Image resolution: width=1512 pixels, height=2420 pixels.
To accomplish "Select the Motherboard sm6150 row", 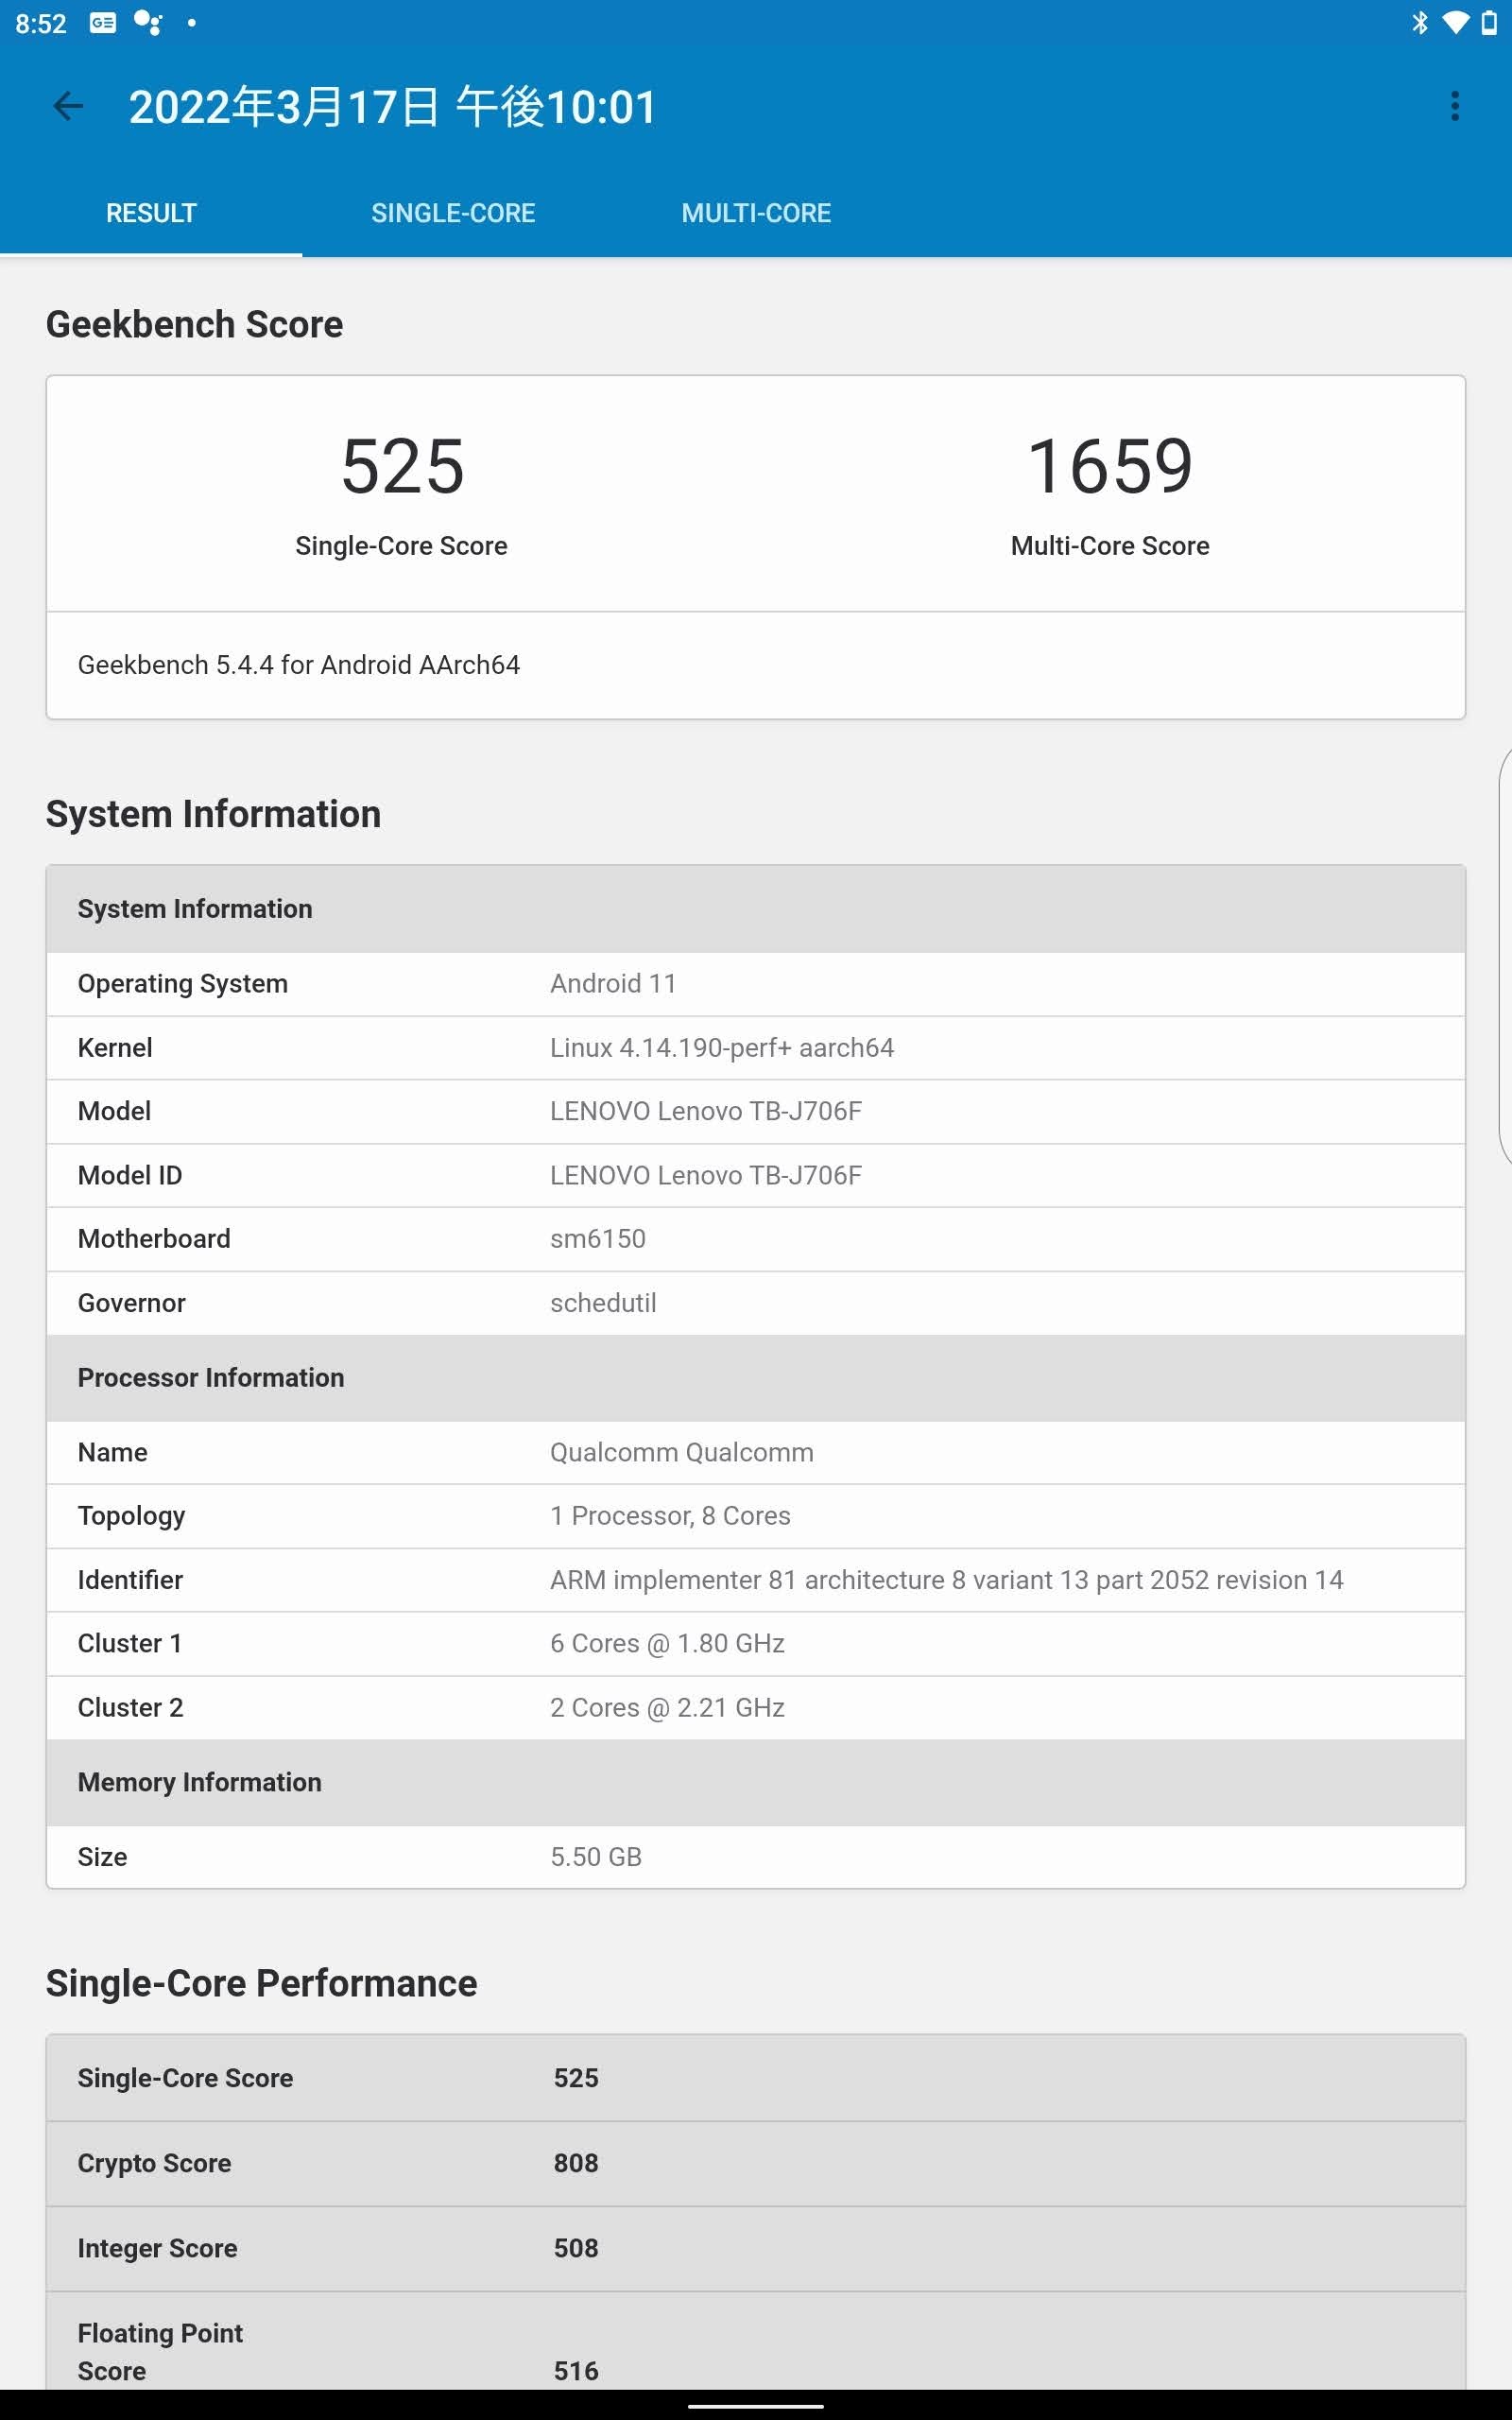I will click(756, 1239).
